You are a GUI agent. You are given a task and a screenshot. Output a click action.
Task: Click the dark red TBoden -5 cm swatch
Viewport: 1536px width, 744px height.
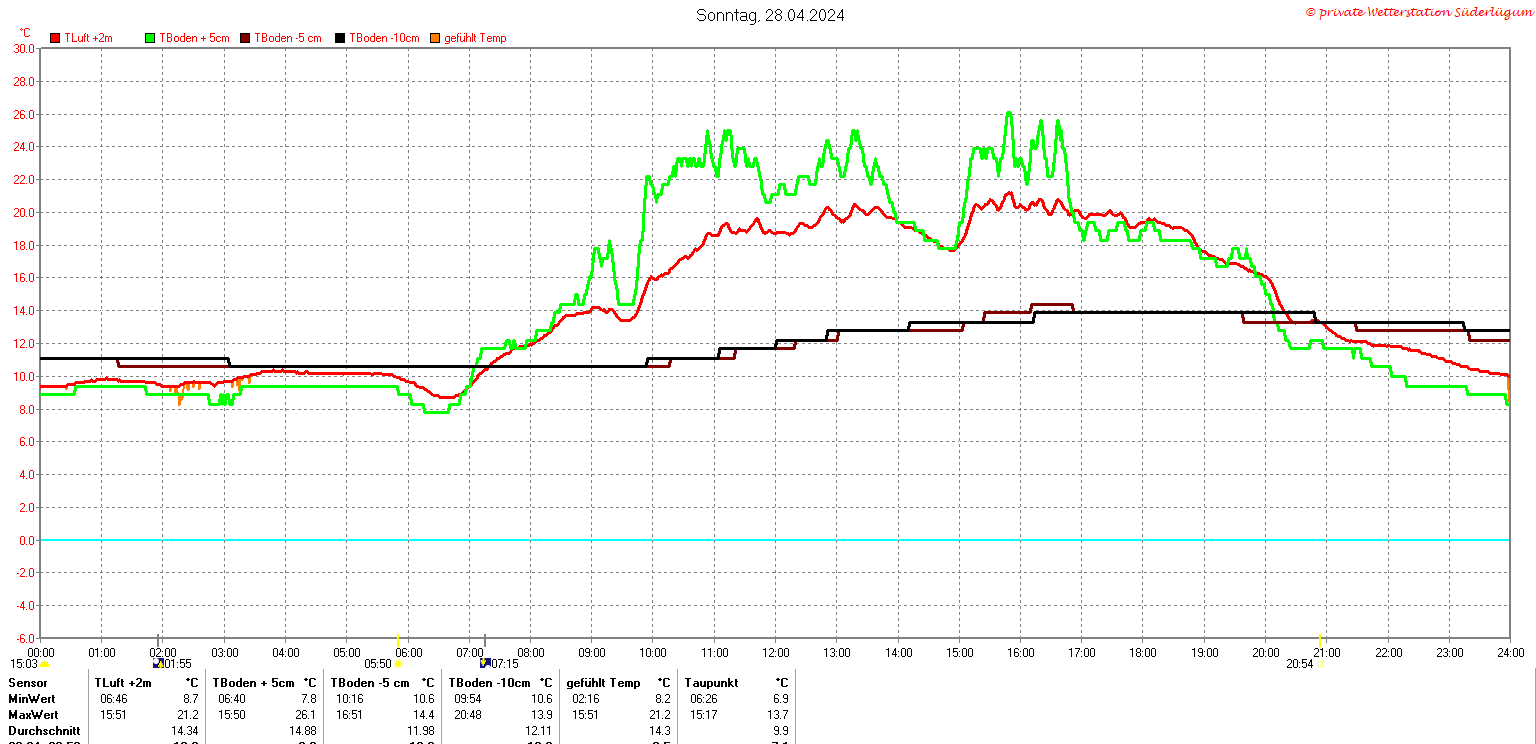245,38
